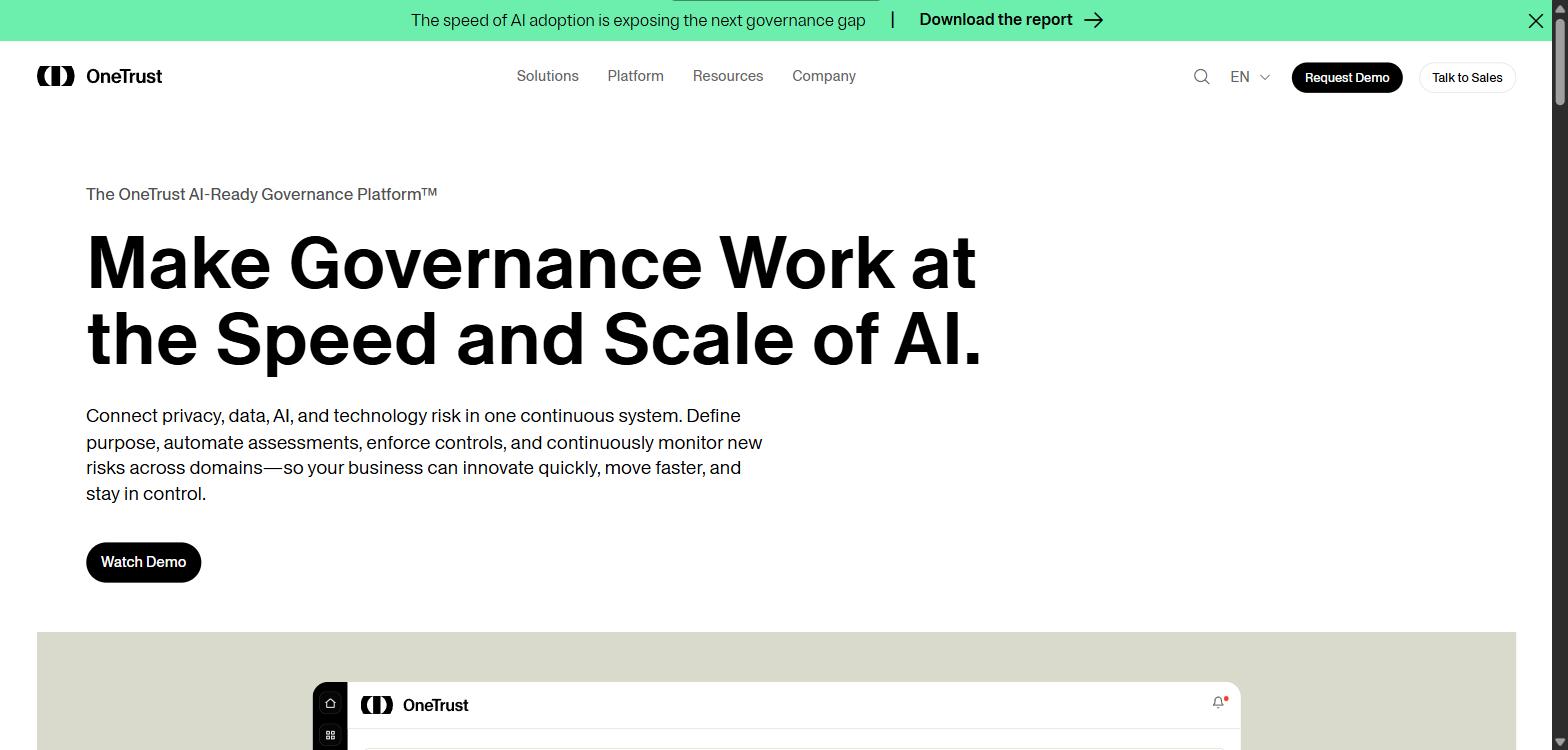Expand the EN language dropdown
This screenshot has height=750, width=1568.
(x=1250, y=77)
